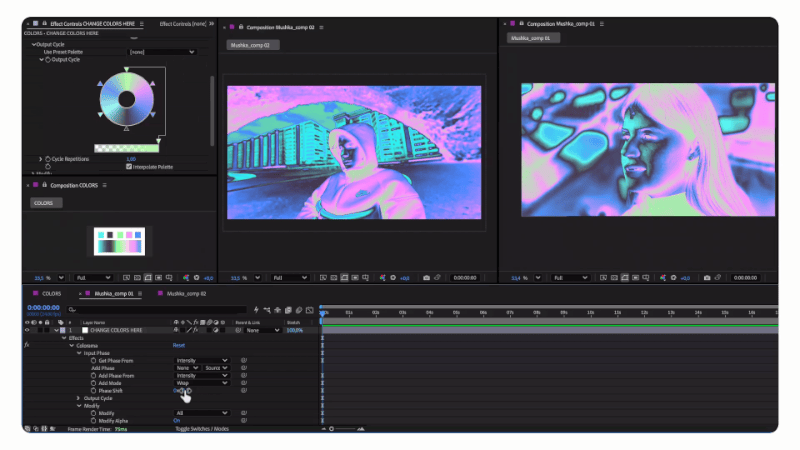
Task: Click timecode button in Mushka_comp 02 viewer
Action: coord(465,278)
